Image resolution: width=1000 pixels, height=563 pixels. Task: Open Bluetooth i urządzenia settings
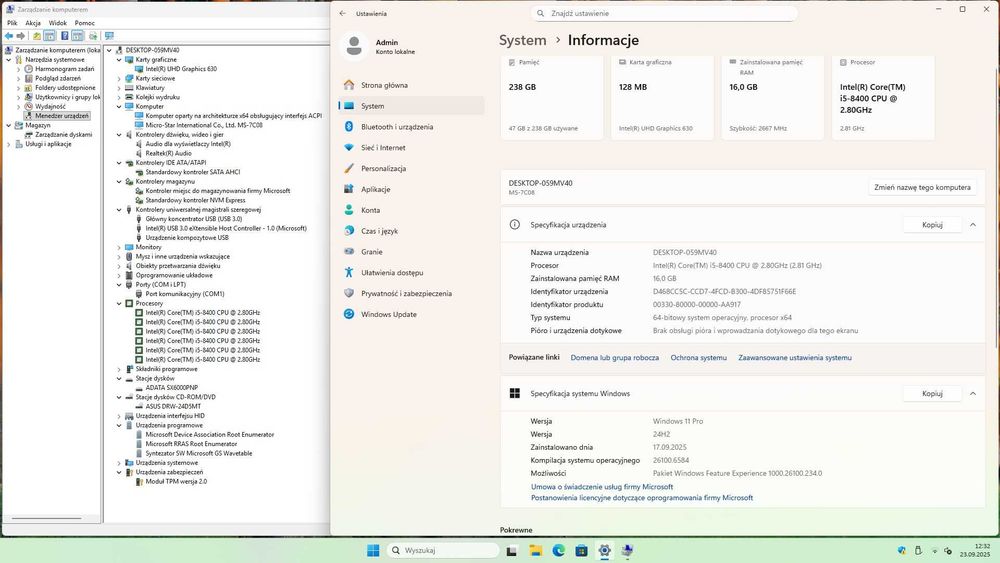click(397, 127)
